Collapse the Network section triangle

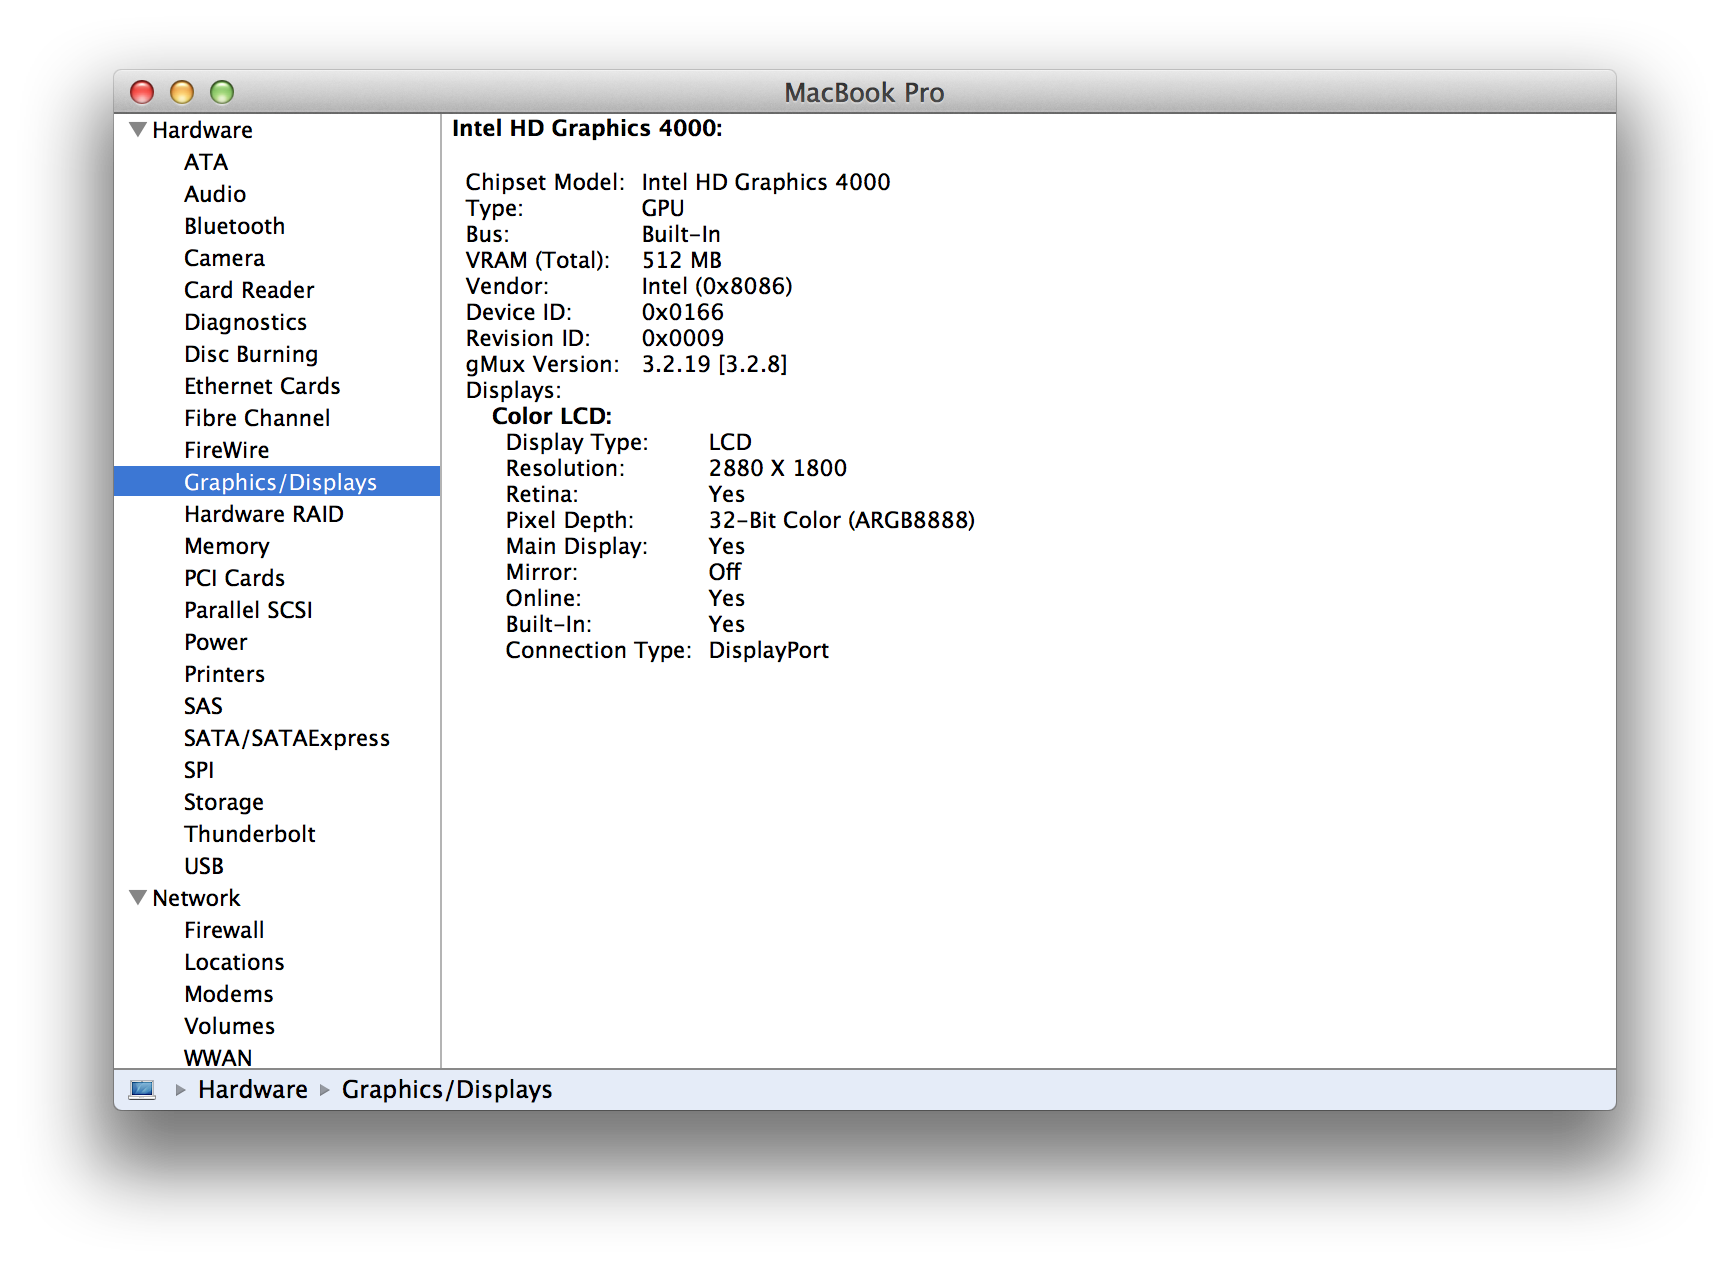(139, 897)
